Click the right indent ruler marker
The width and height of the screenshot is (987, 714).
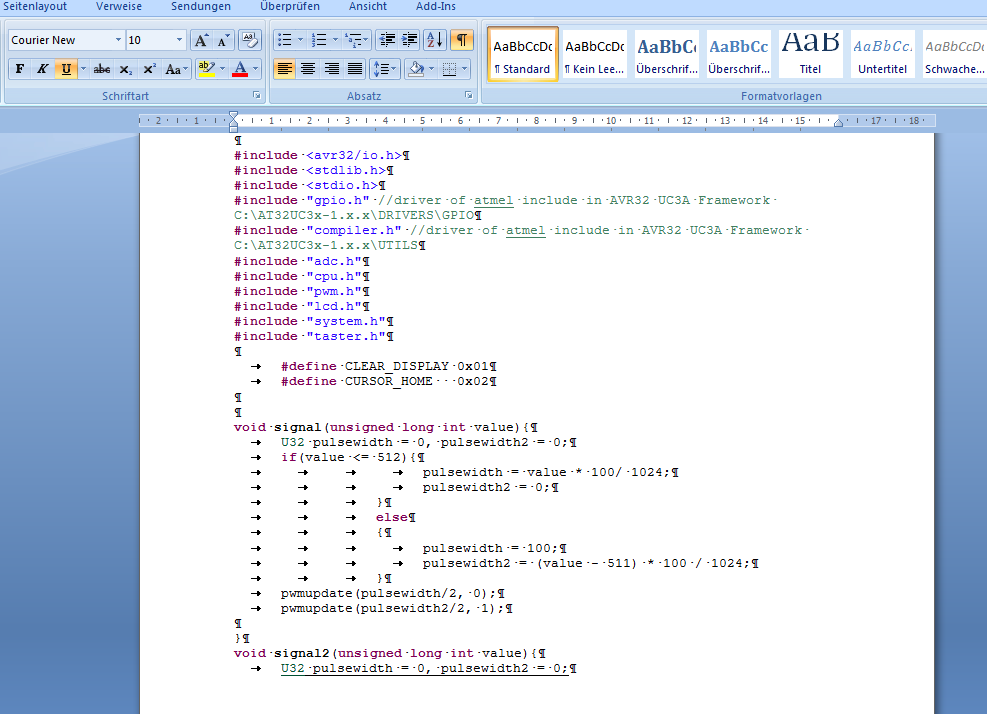838,123
